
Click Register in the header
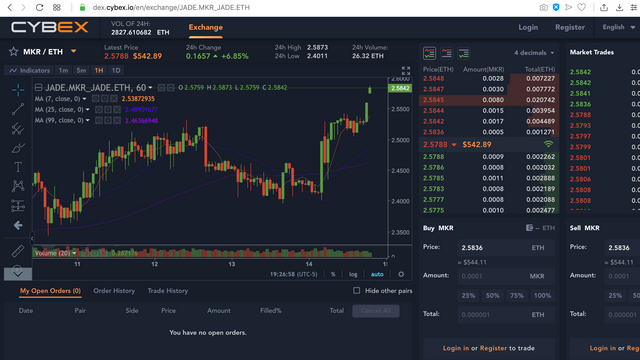click(x=570, y=27)
